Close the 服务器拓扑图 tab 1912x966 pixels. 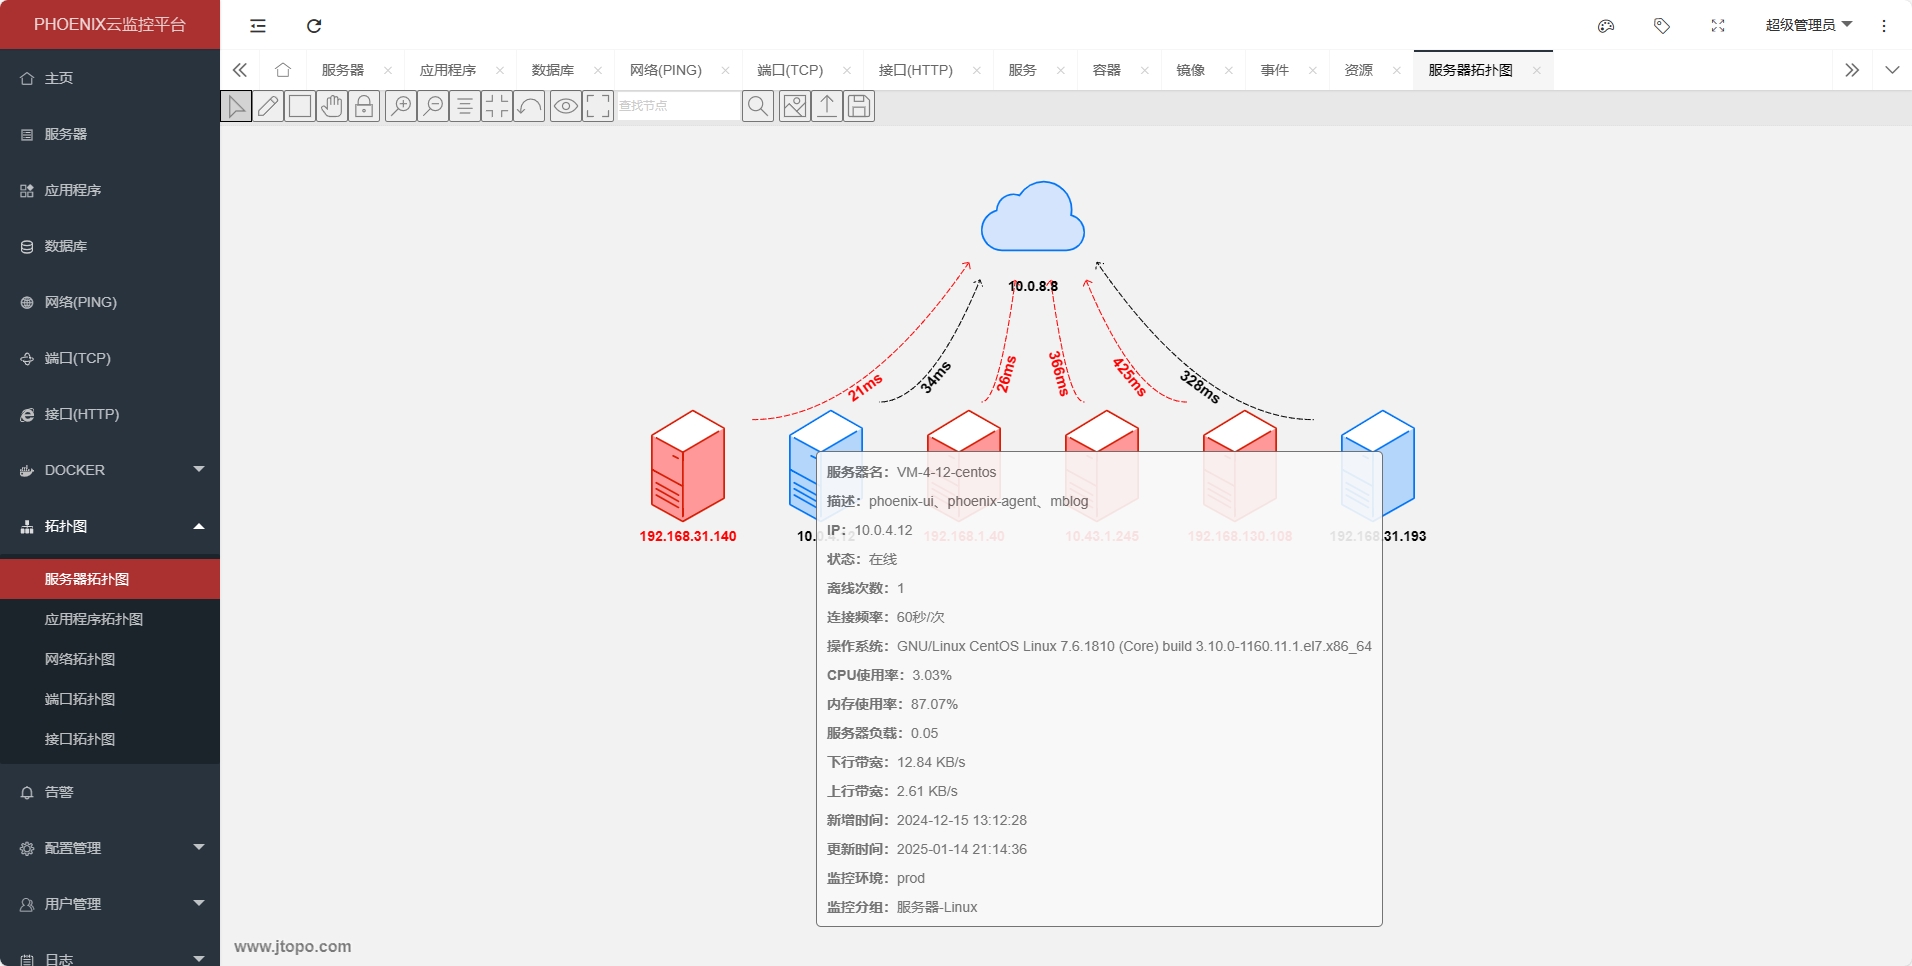point(1537,70)
